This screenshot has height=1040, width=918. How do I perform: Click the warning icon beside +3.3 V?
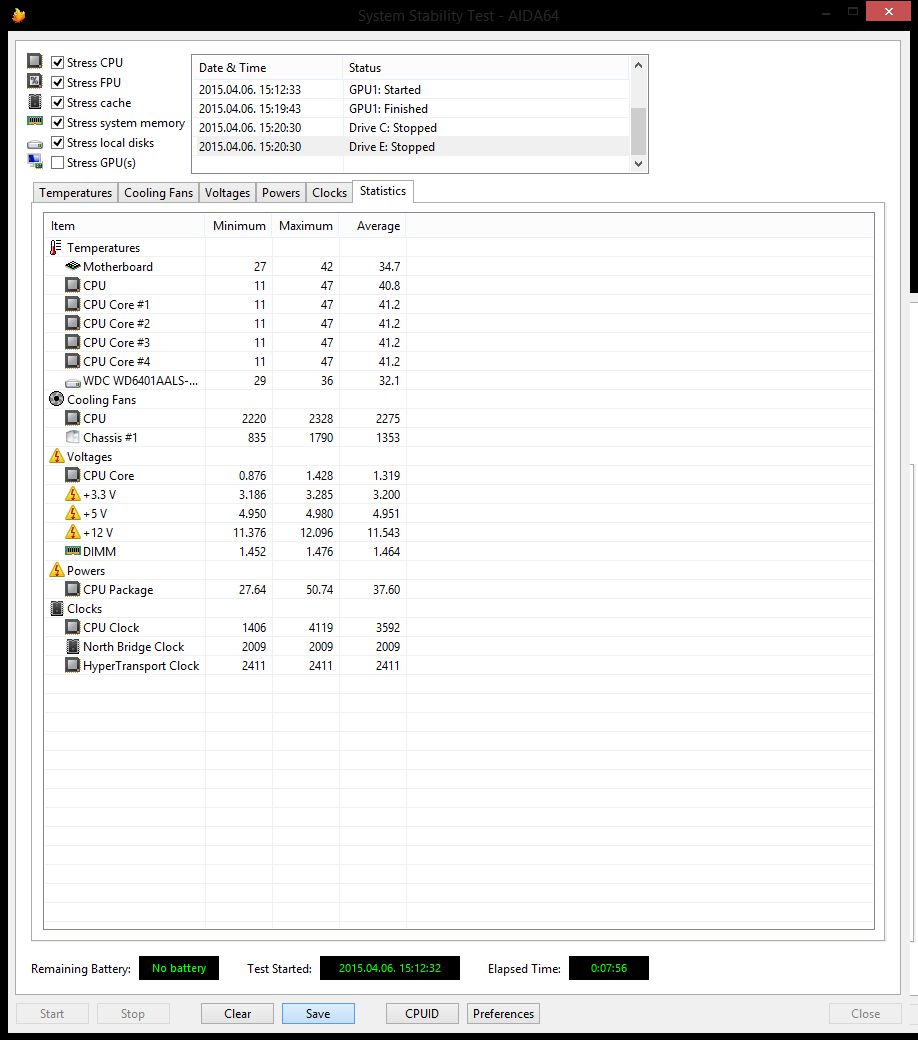point(72,493)
